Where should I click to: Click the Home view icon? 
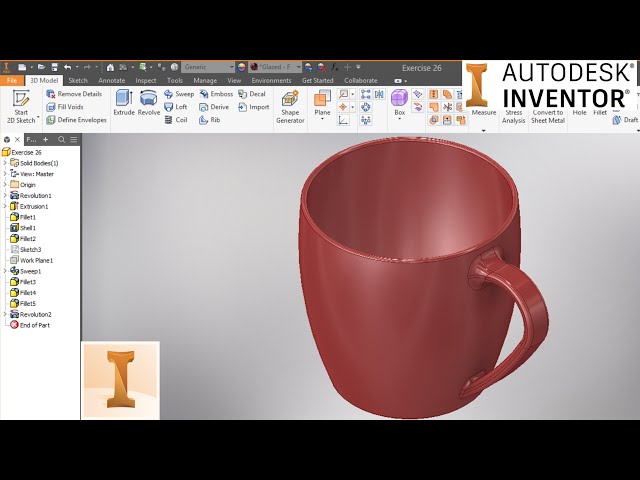click(110, 67)
